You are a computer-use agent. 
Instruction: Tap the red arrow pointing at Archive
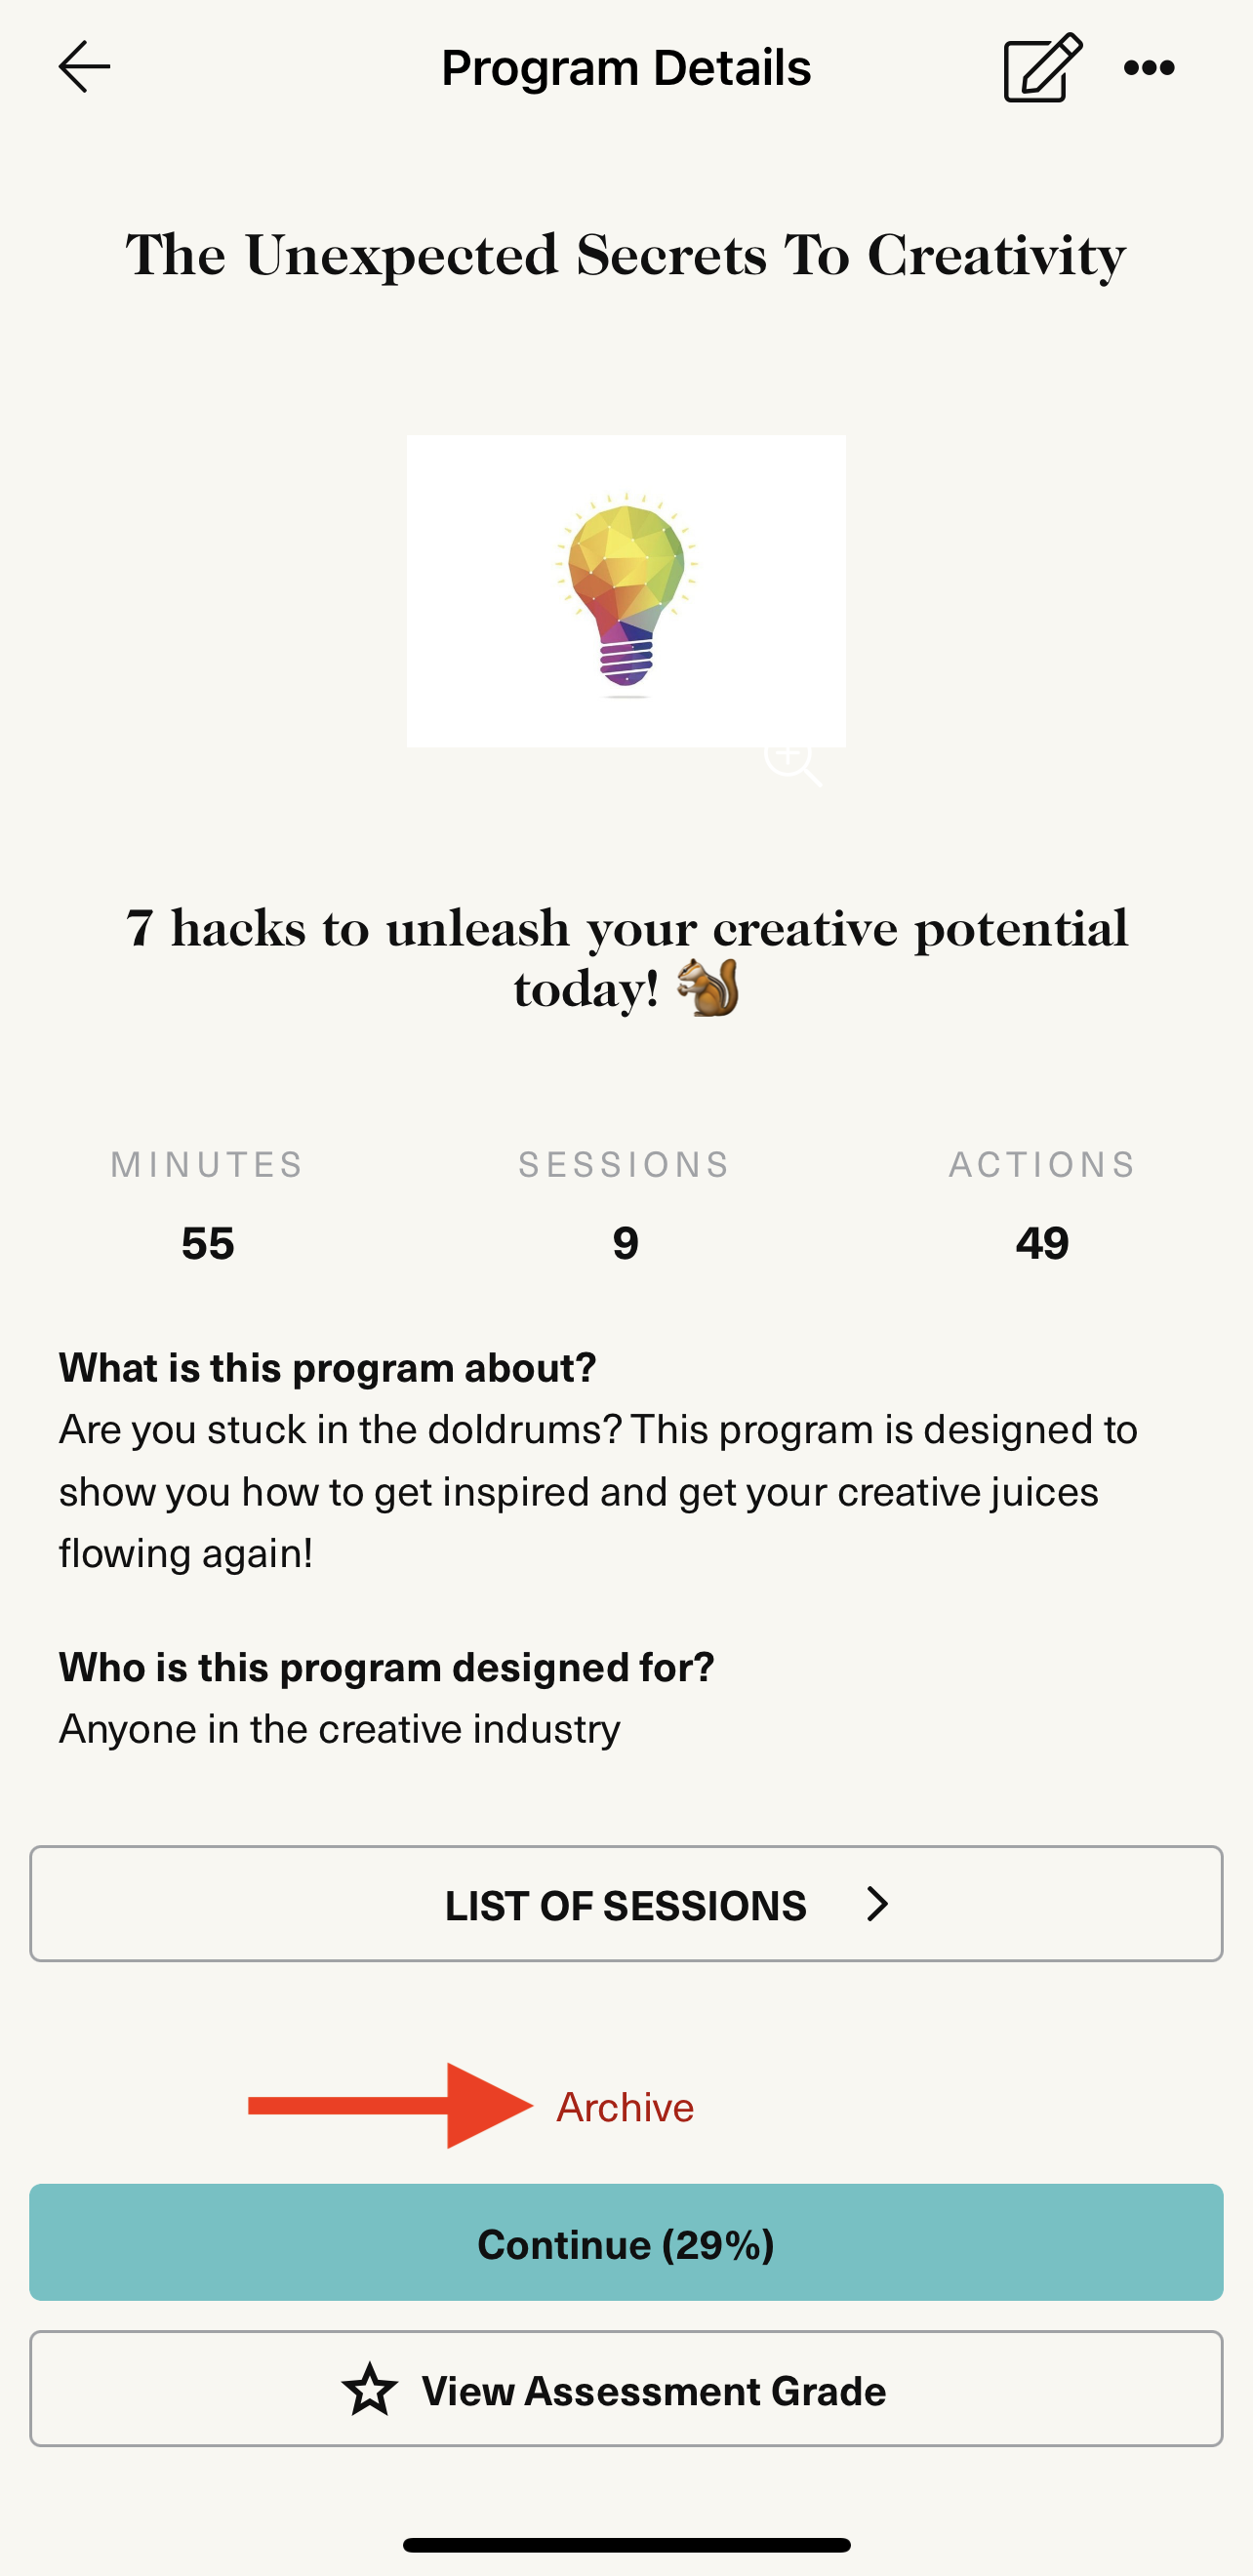click(x=390, y=2106)
